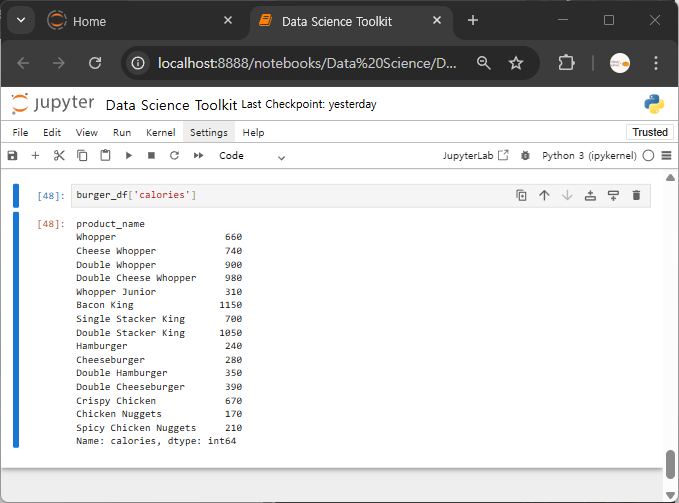The image size is (679, 503).
Task: Open the Edit menu
Action: 52,132
